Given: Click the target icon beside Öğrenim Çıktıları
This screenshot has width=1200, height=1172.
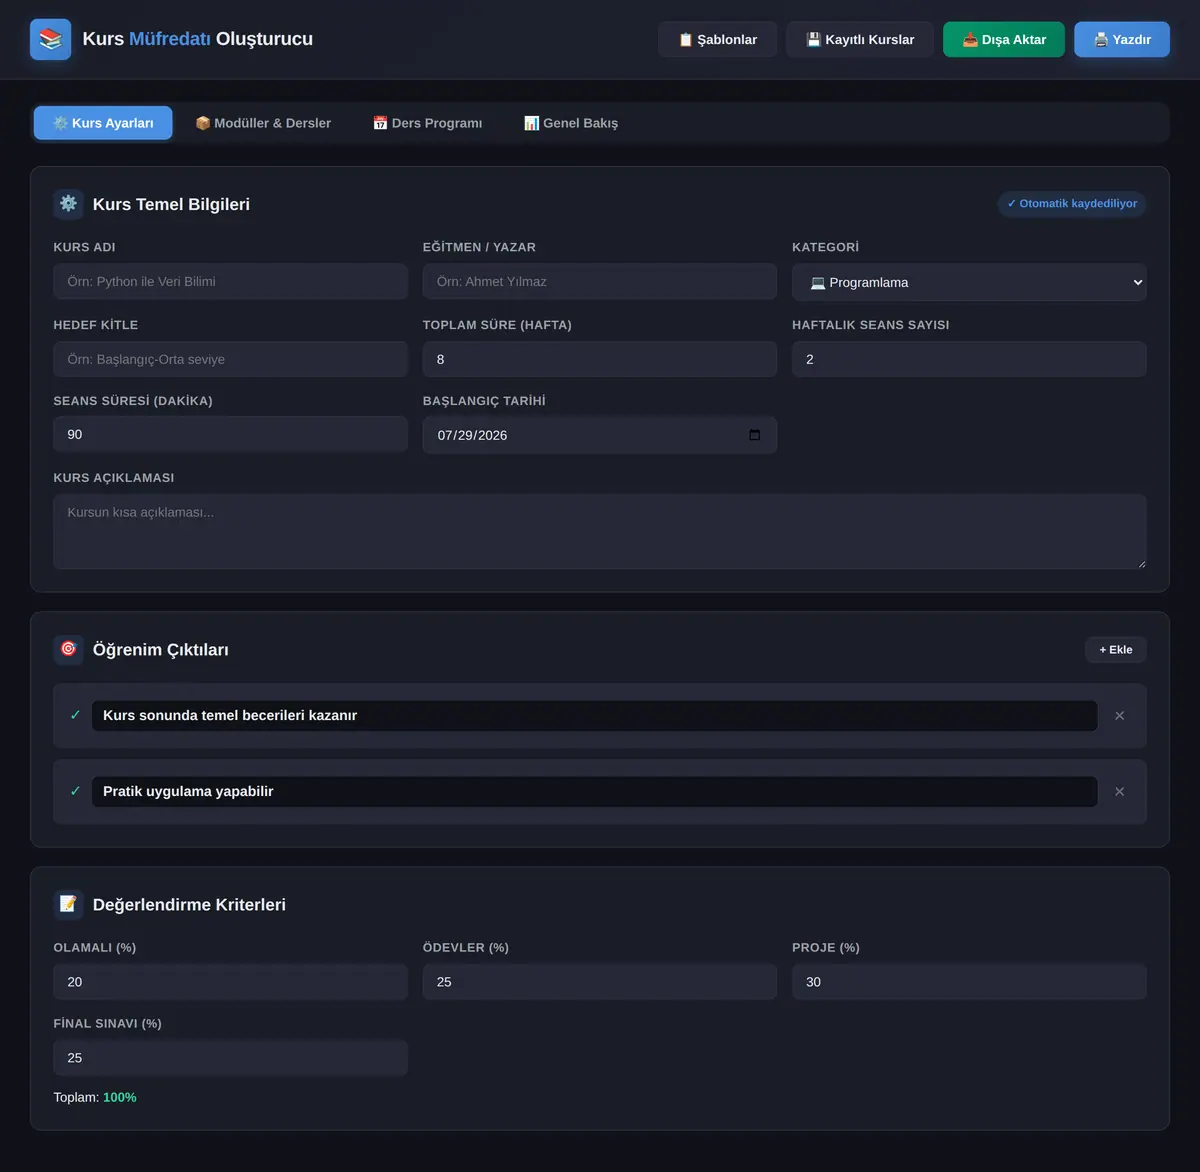Looking at the screenshot, I should point(68,649).
